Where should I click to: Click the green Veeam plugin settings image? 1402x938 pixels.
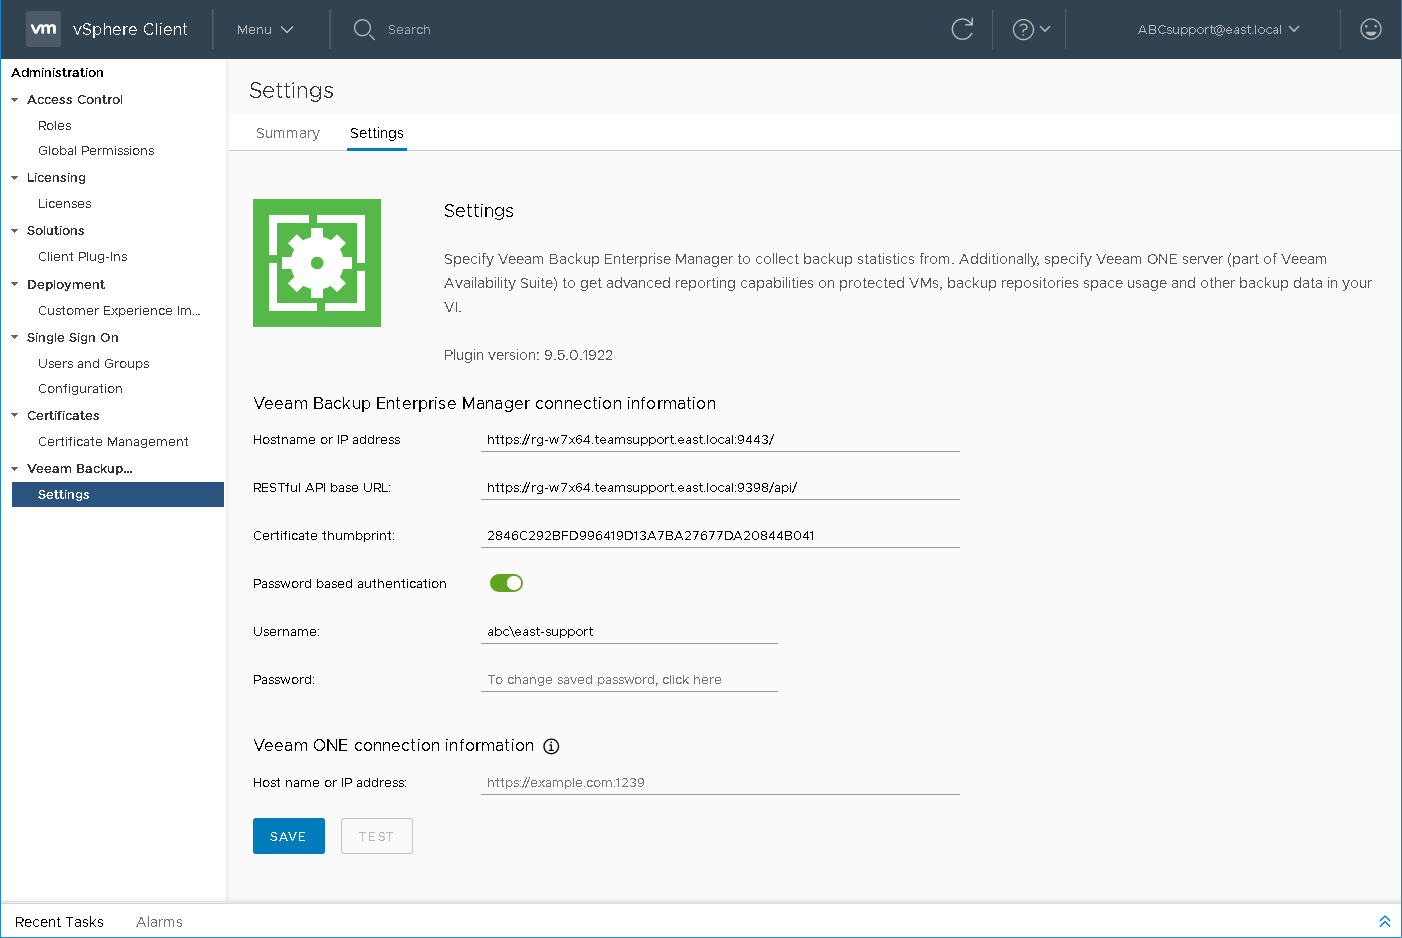(317, 263)
